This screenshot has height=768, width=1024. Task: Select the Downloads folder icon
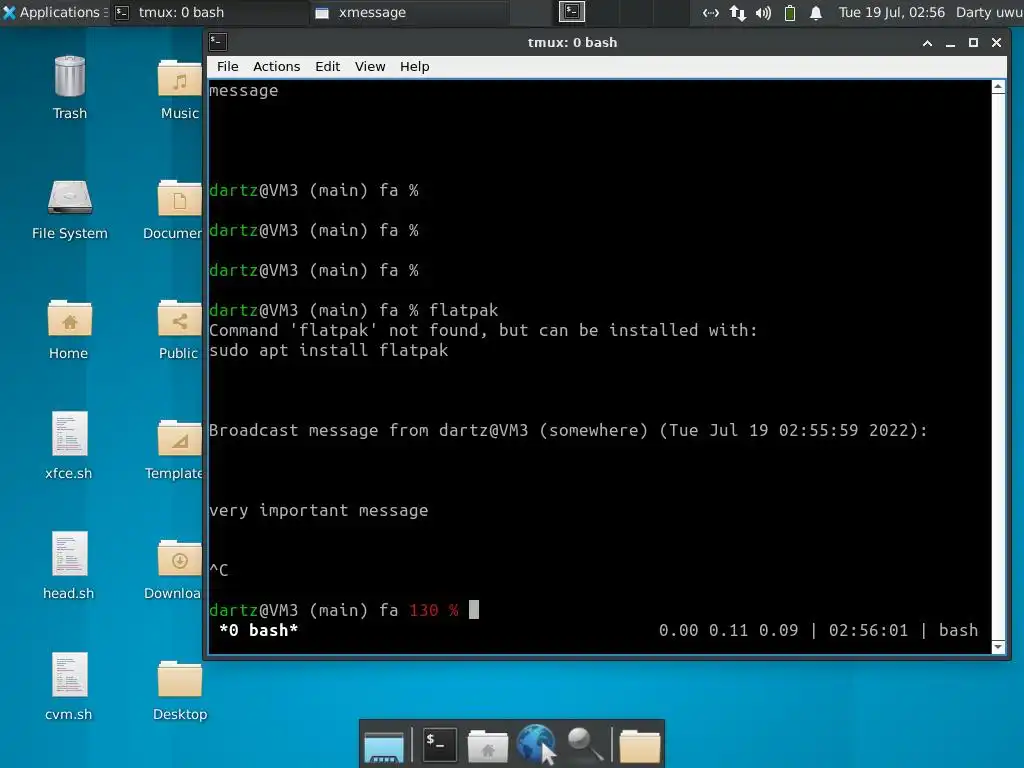pyautogui.click(x=180, y=559)
